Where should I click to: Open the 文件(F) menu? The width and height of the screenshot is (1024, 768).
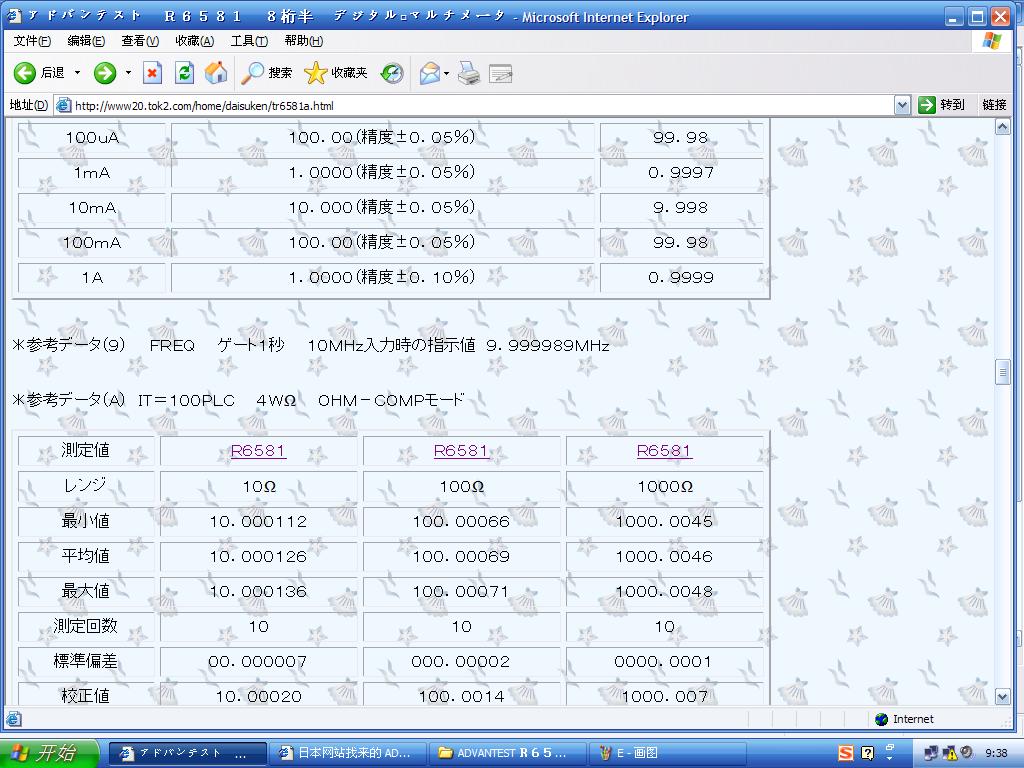pos(32,41)
